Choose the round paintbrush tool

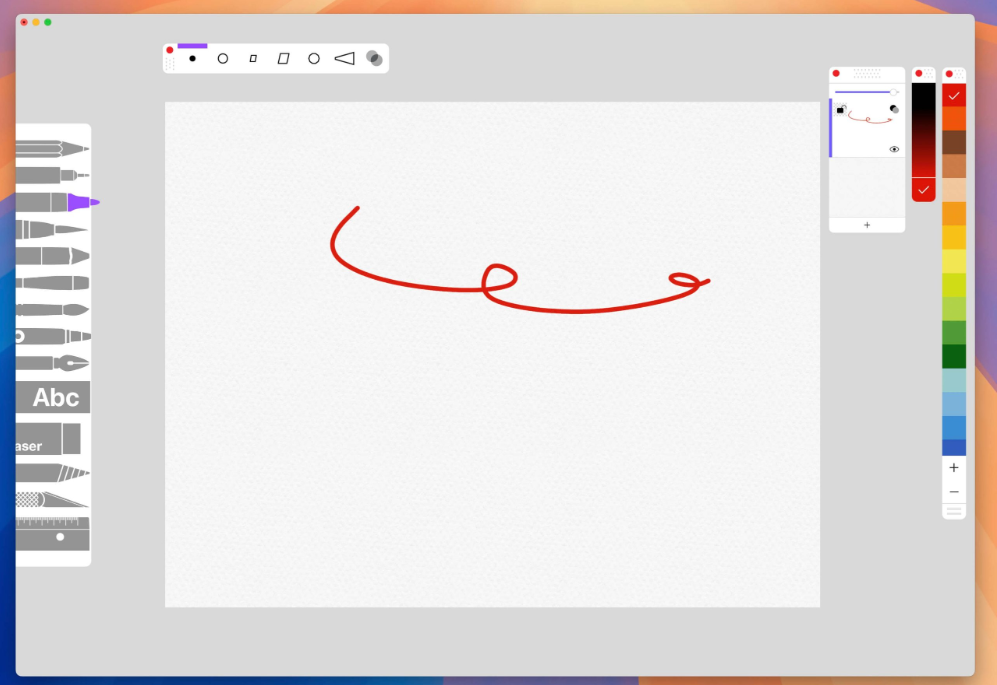click(52, 309)
